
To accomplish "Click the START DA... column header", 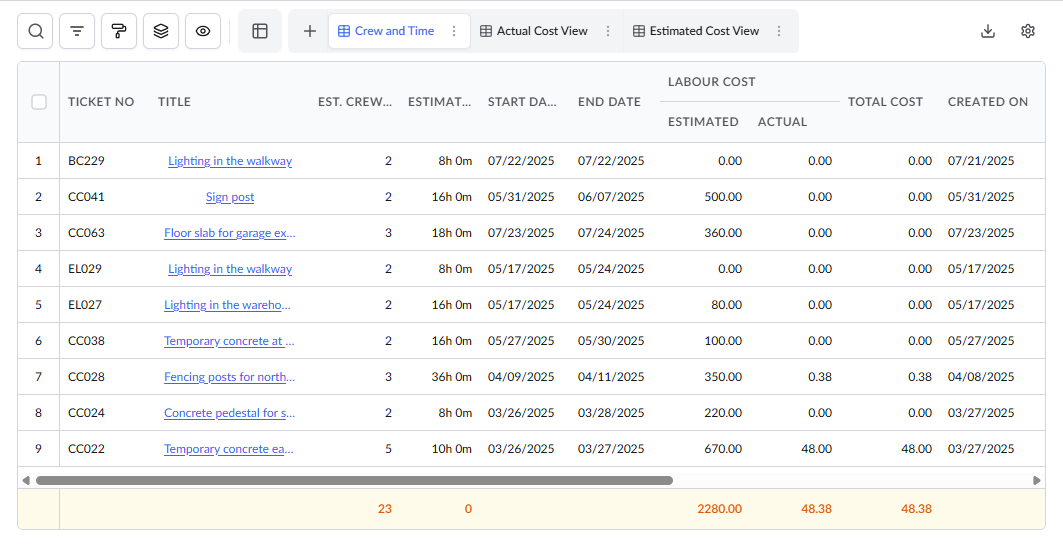I will (x=522, y=102).
